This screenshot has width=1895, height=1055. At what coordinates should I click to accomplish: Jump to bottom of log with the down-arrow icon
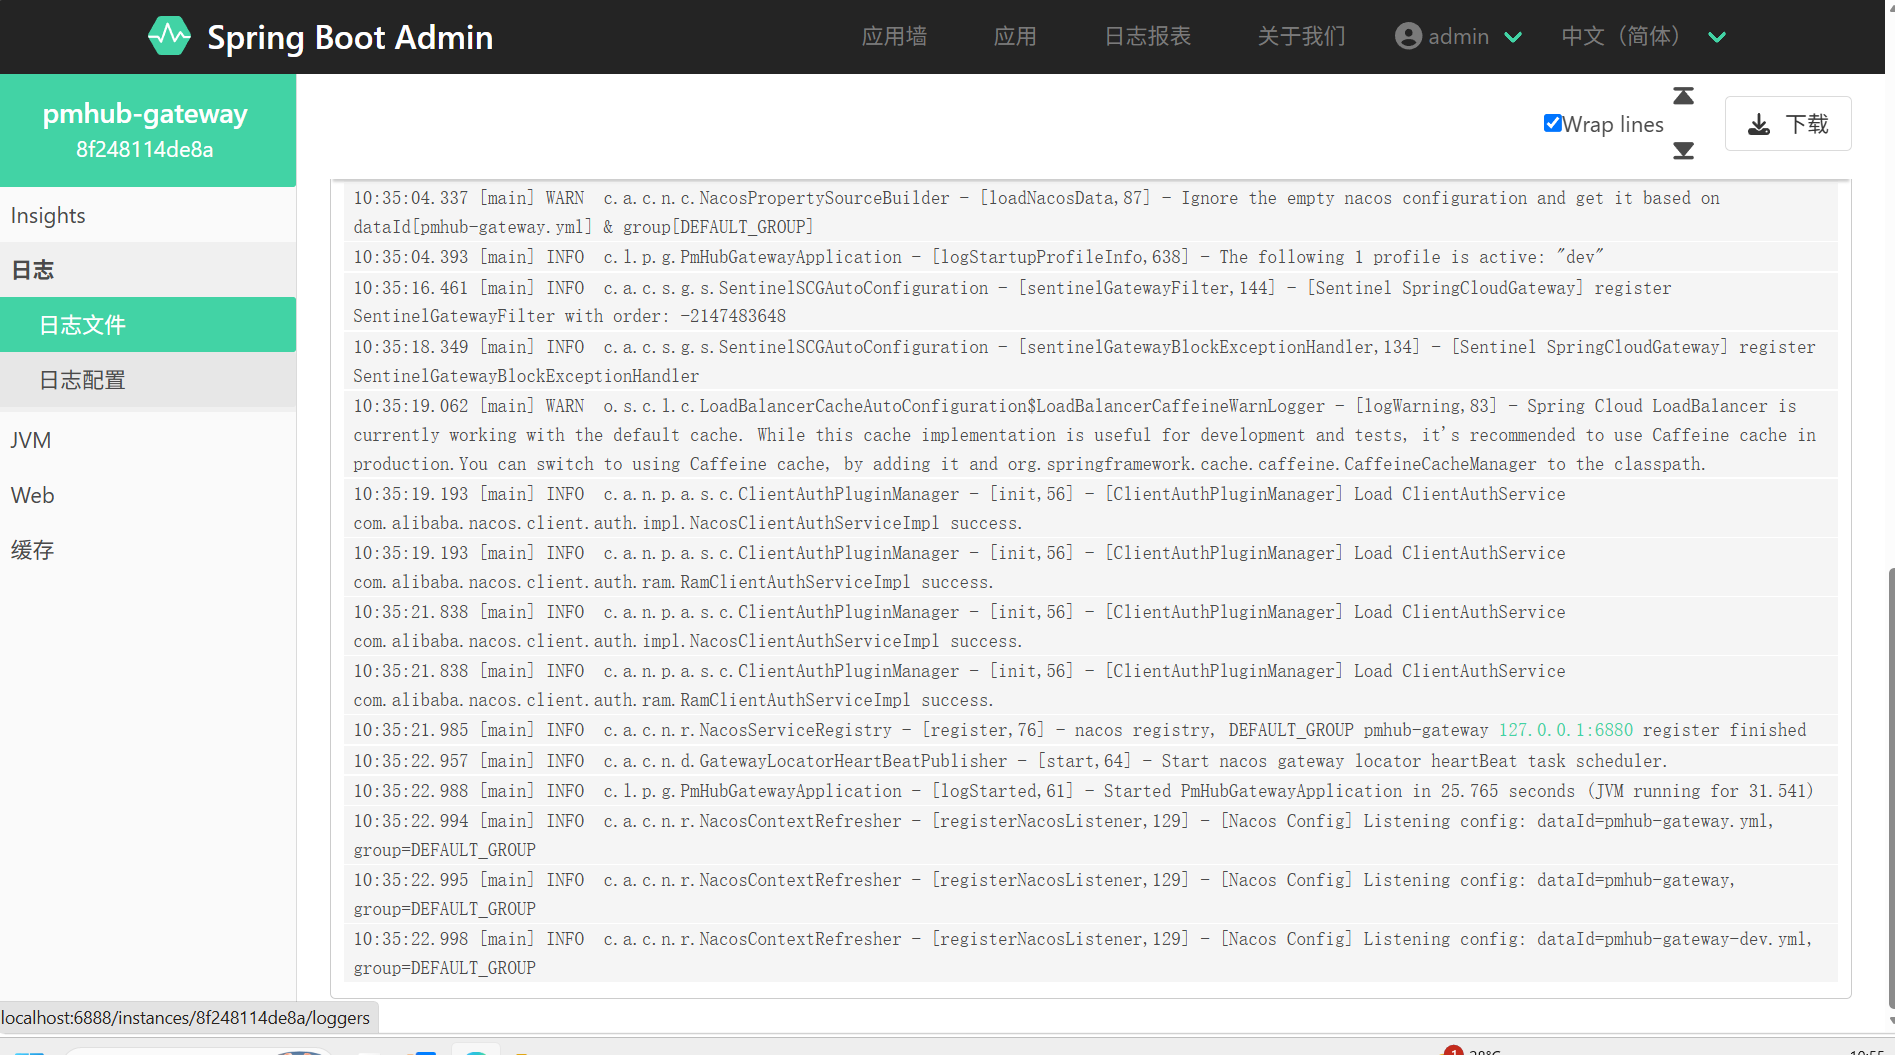(1683, 151)
